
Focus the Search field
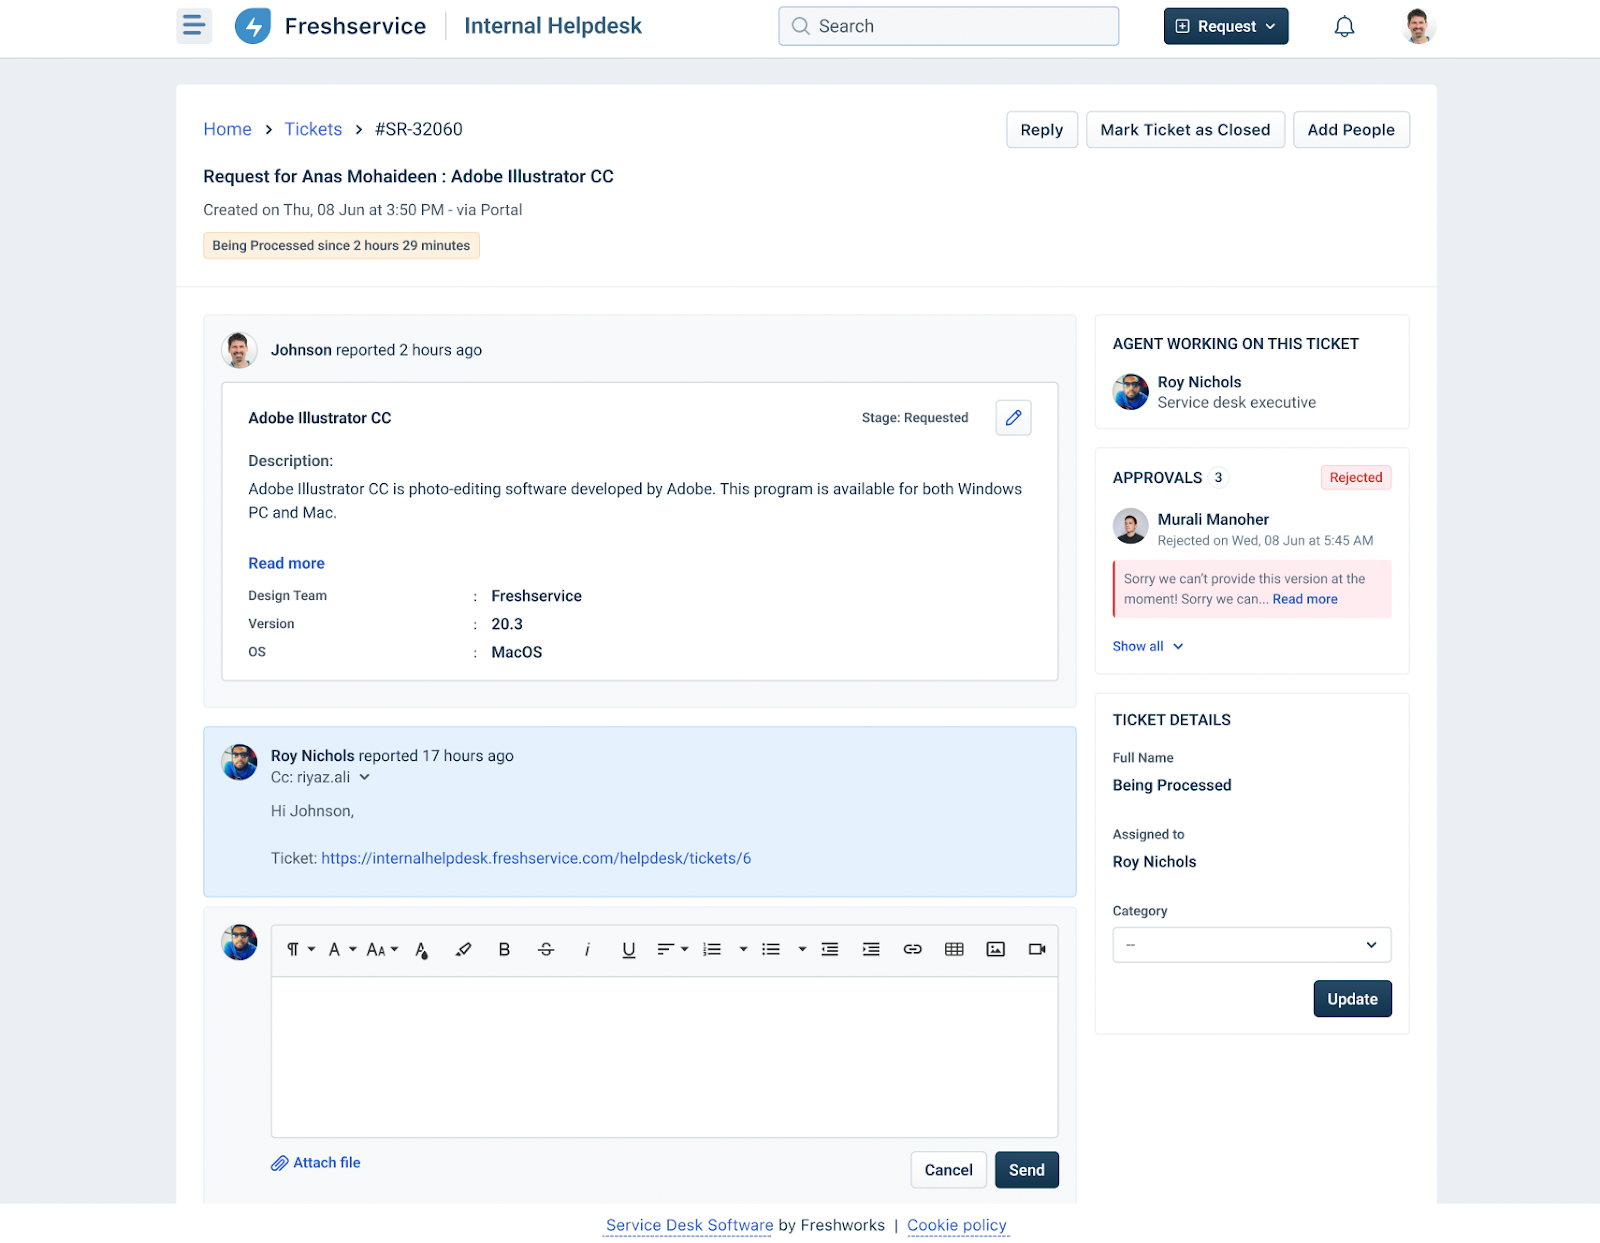[x=948, y=26]
